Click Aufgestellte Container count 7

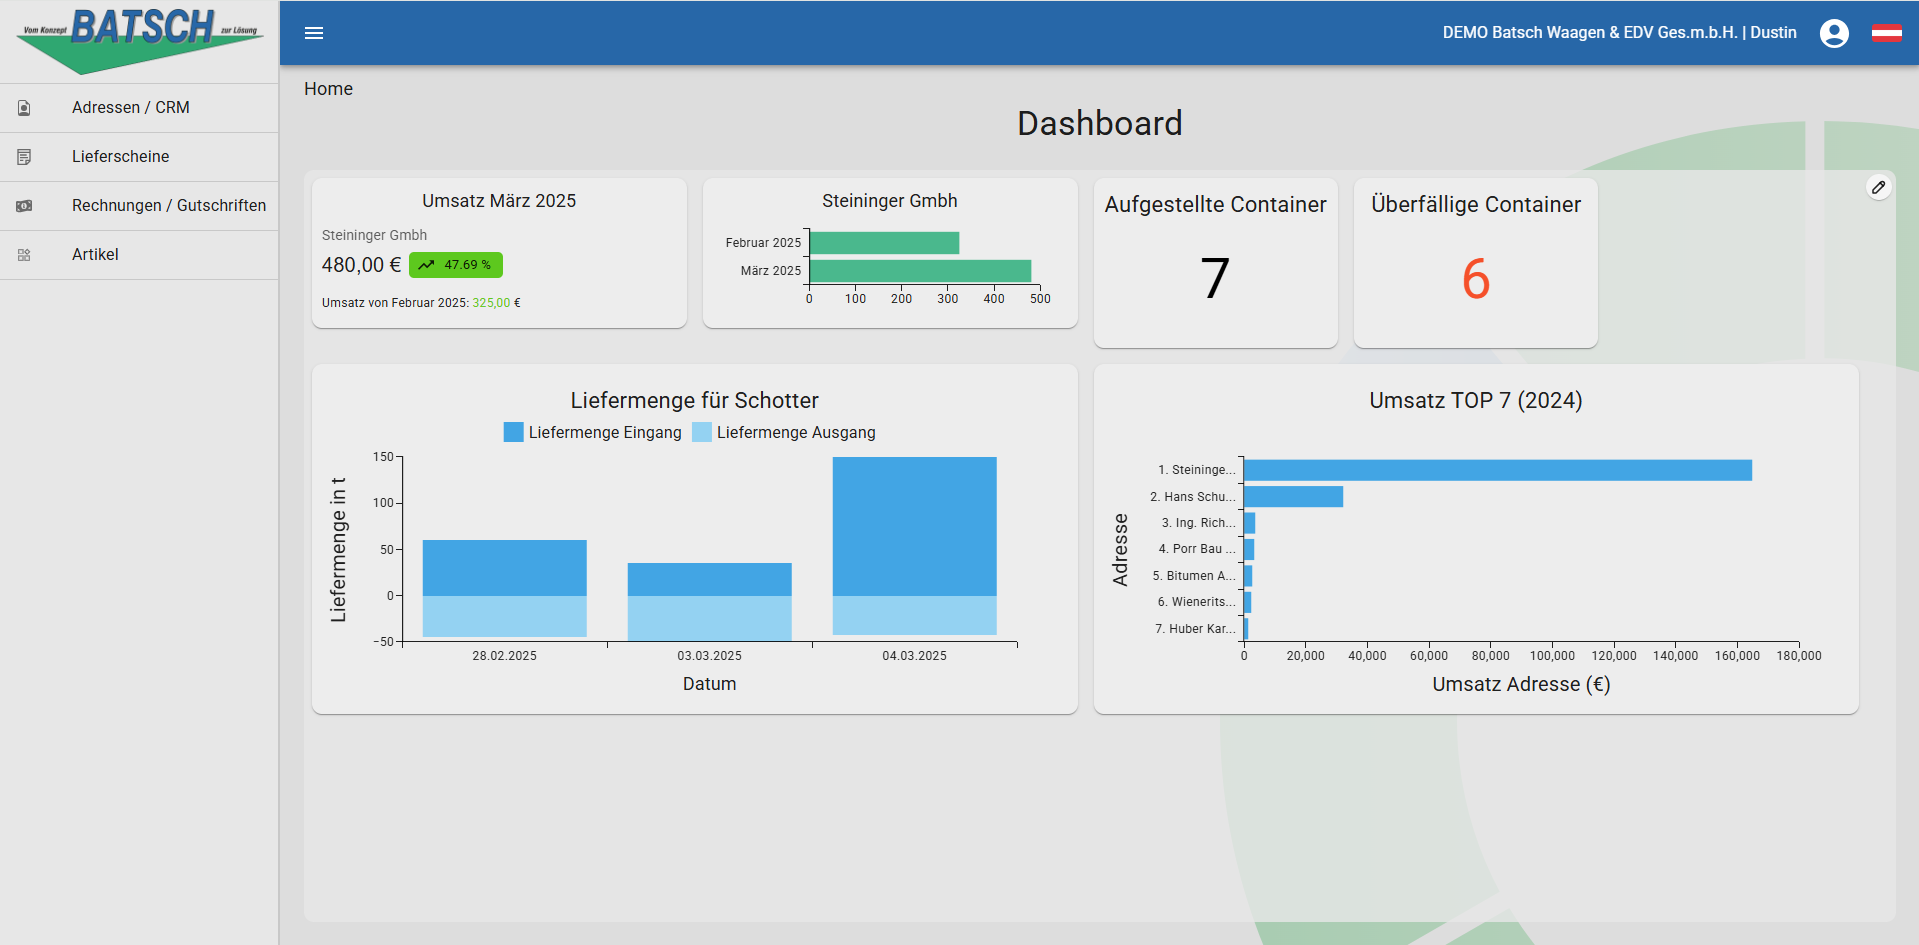pyautogui.click(x=1215, y=278)
